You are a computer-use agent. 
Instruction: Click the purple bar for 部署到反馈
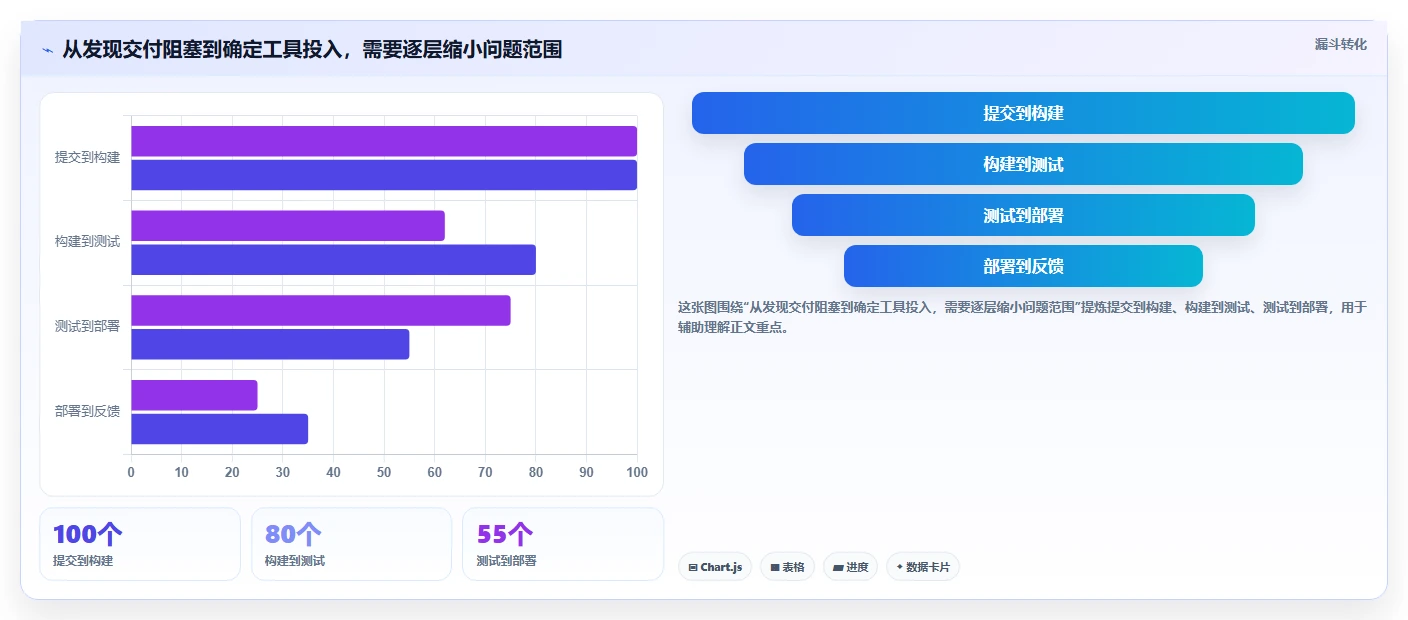tap(194, 395)
